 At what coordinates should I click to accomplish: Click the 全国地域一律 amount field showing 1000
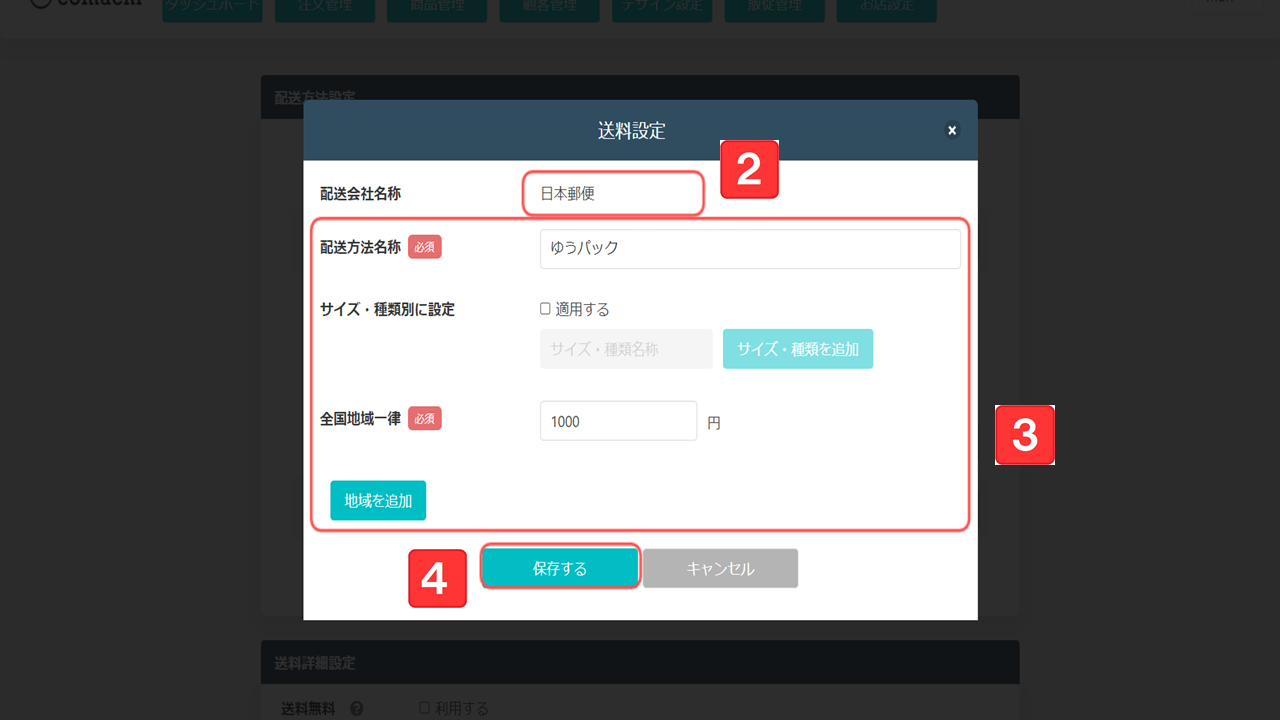tap(618, 421)
